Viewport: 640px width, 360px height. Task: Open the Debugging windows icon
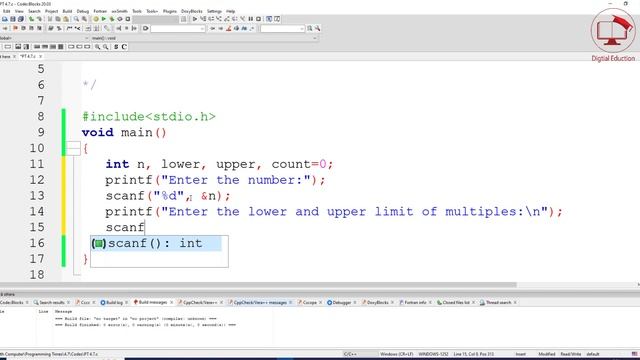click(269, 19)
